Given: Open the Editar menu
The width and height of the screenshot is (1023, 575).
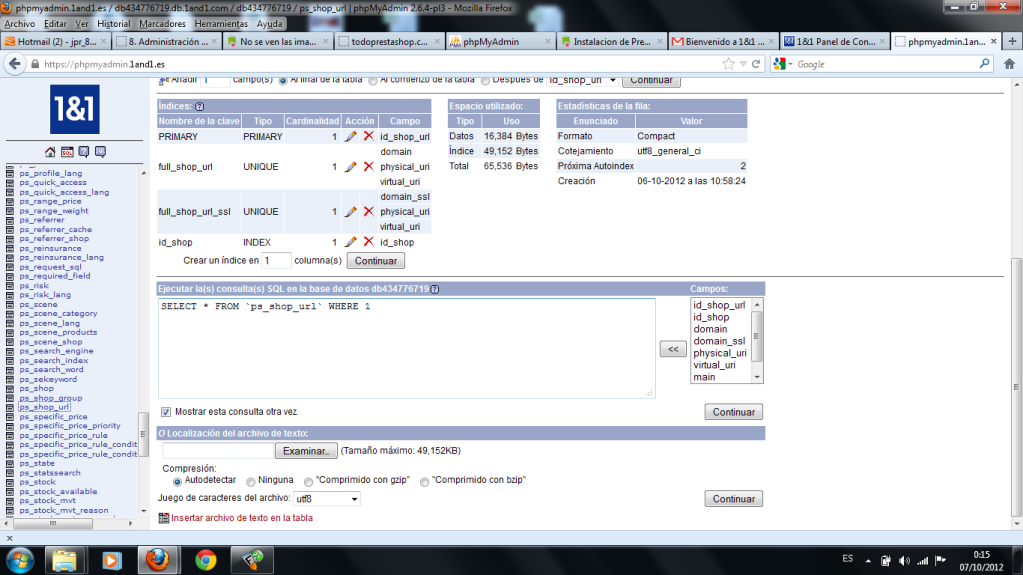Looking at the screenshot, I should pyautogui.click(x=55, y=23).
